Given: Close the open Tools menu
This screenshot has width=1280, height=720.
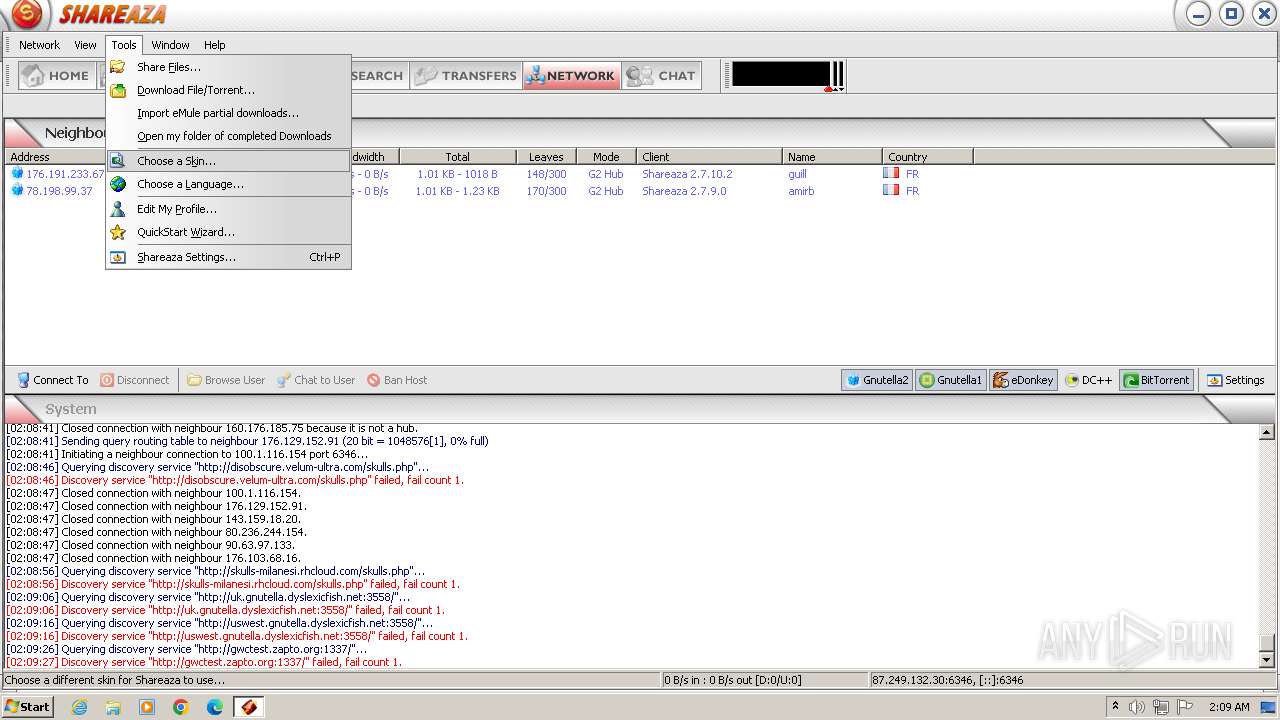Looking at the screenshot, I should point(124,45).
